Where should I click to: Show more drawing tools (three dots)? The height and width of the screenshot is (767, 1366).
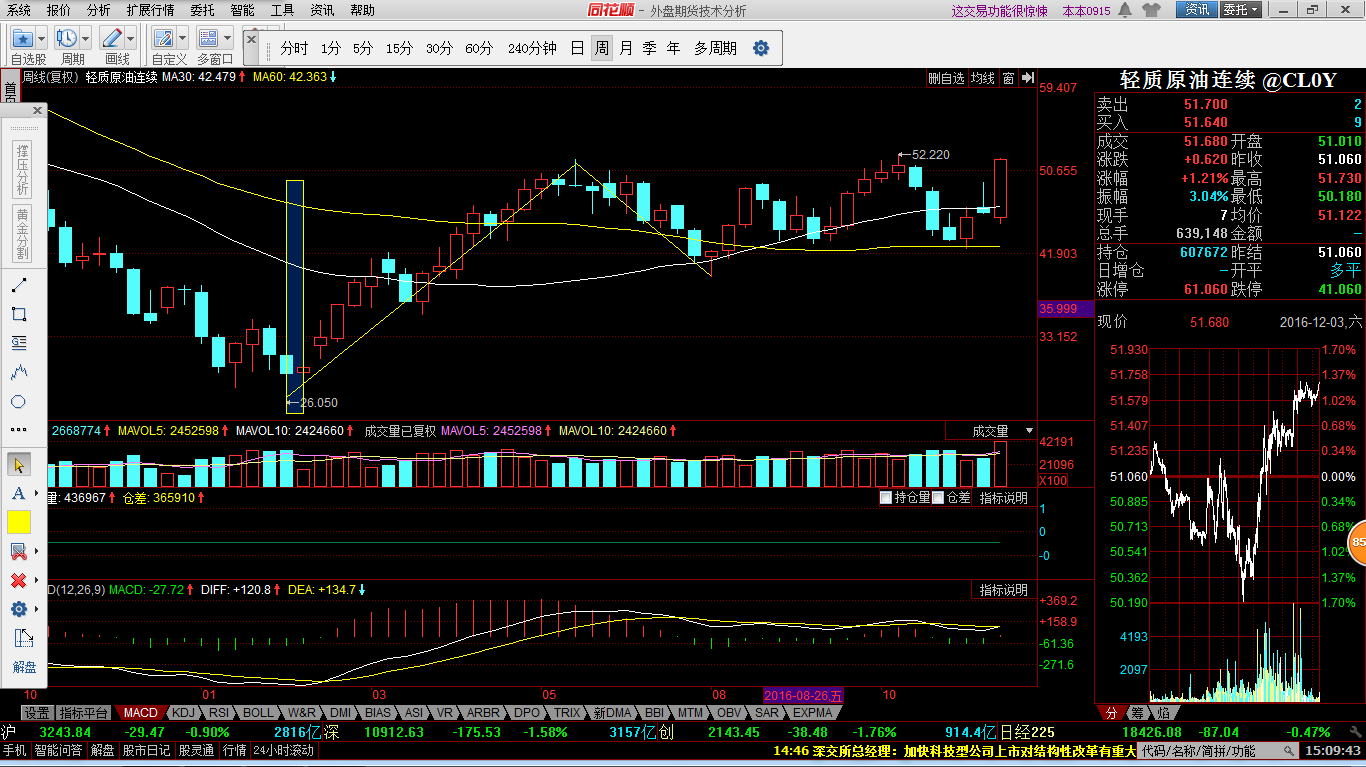coord(18,430)
